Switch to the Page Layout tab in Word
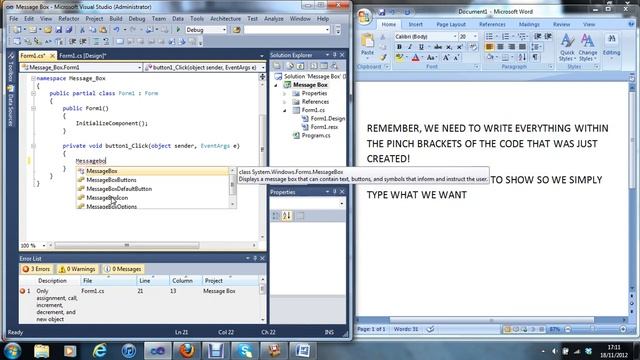 pyautogui.click(x=451, y=24)
